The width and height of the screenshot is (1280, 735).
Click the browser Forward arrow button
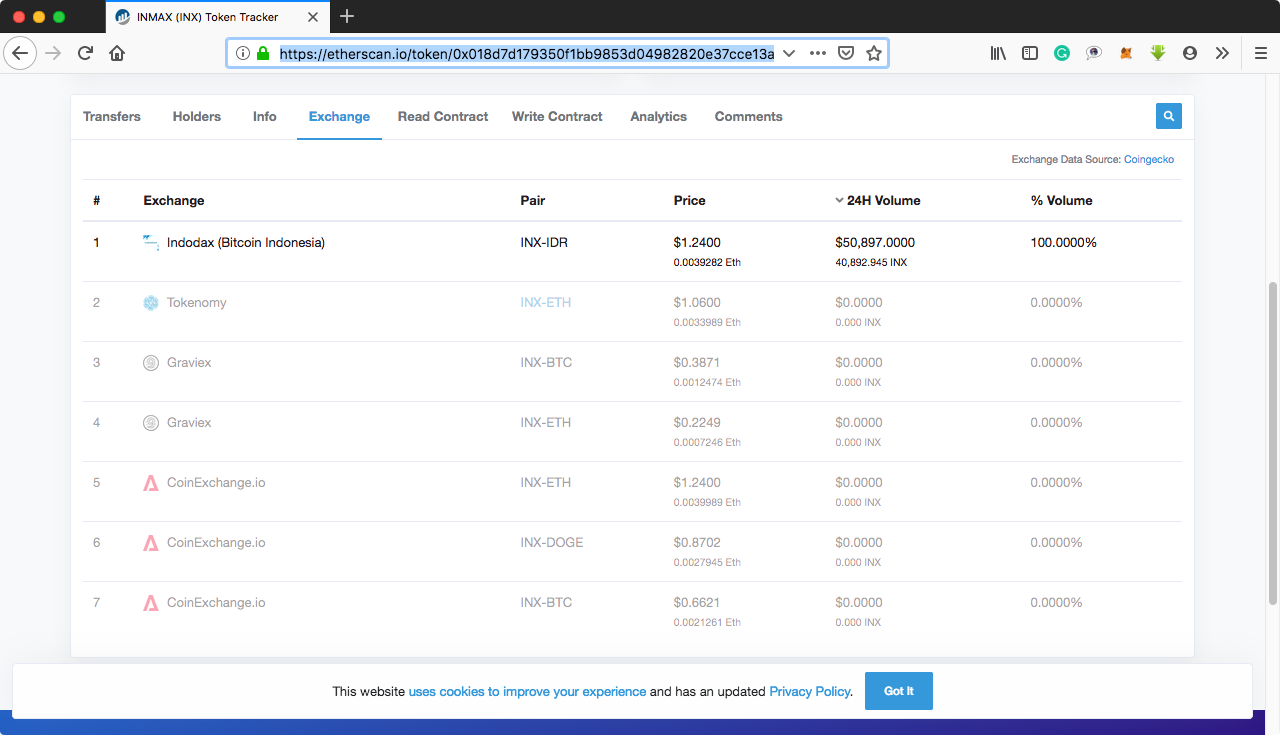(x=54, y=53)
